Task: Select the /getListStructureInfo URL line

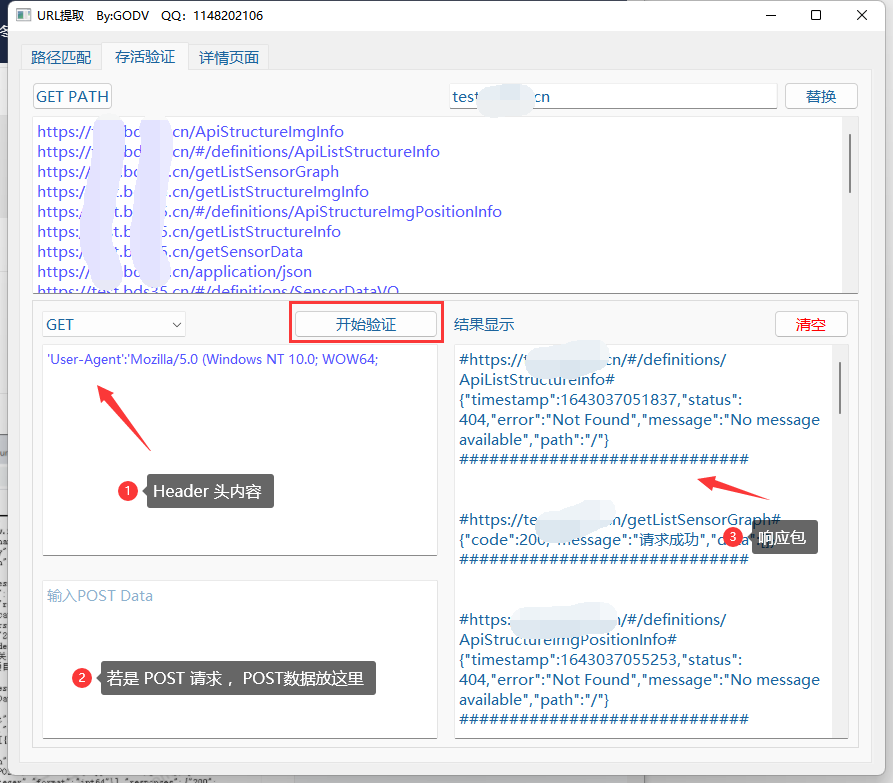Action: [x=189, y=231]
